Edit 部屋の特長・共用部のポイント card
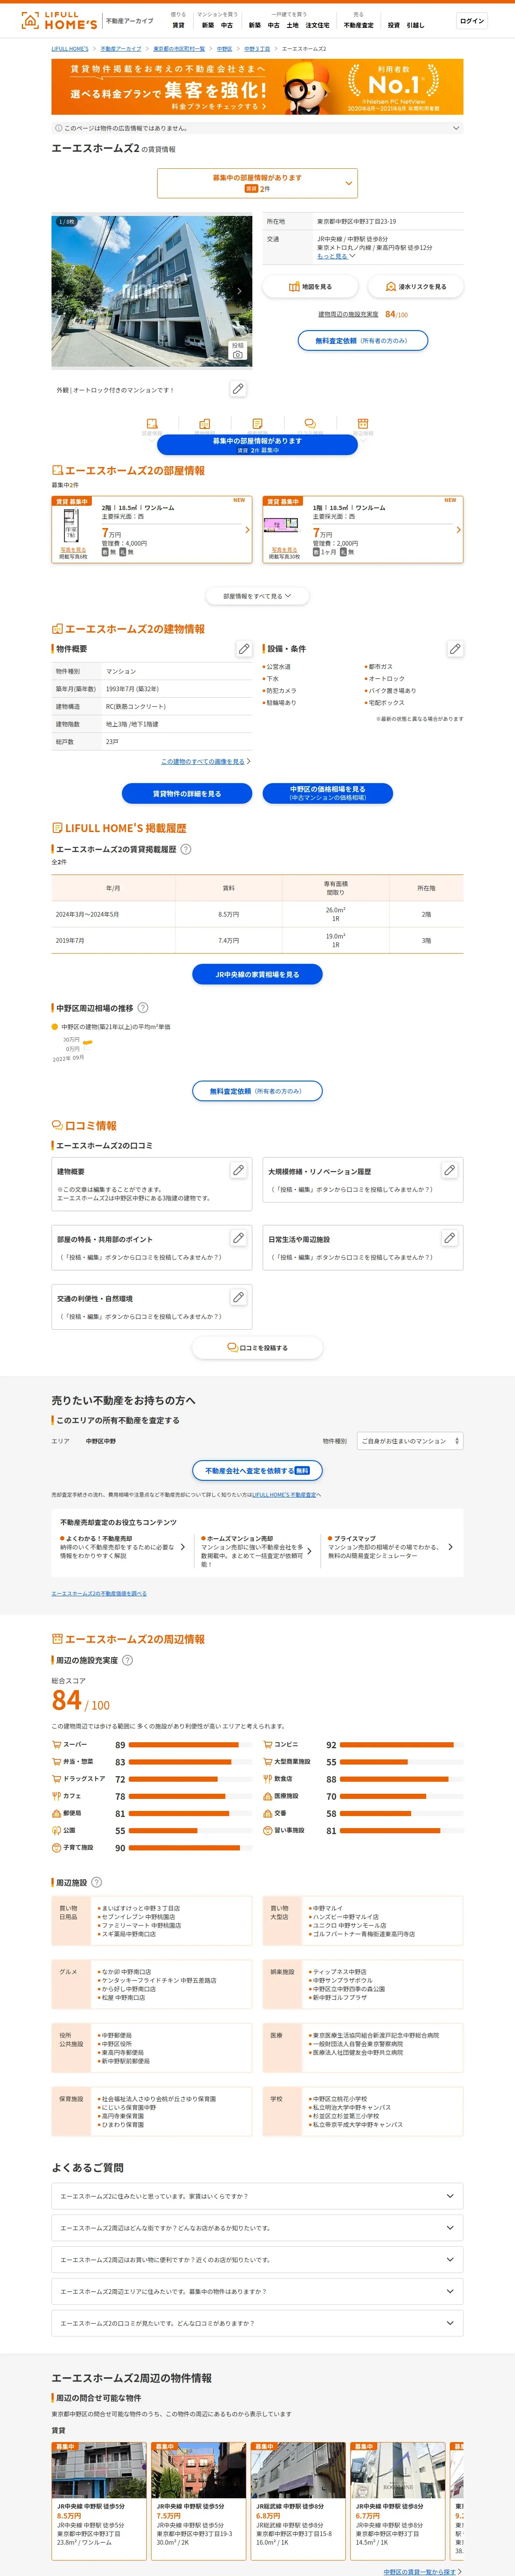515x2576 pixels. 238,1238
